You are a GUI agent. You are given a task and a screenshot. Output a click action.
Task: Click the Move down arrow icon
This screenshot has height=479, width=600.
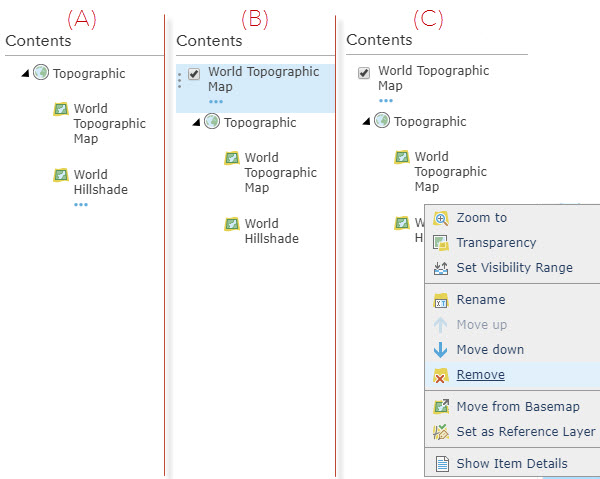[441, 350]
